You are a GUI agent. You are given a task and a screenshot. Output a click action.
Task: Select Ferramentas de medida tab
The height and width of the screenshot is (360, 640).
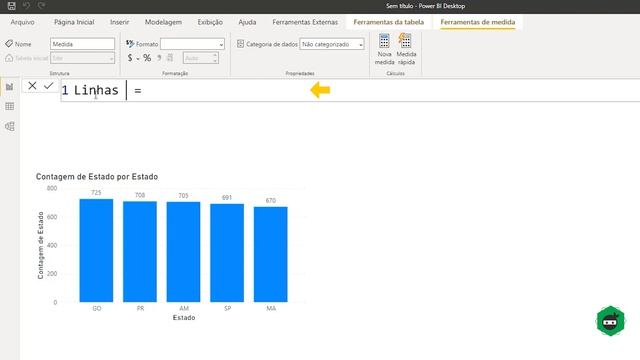point(478,22)
